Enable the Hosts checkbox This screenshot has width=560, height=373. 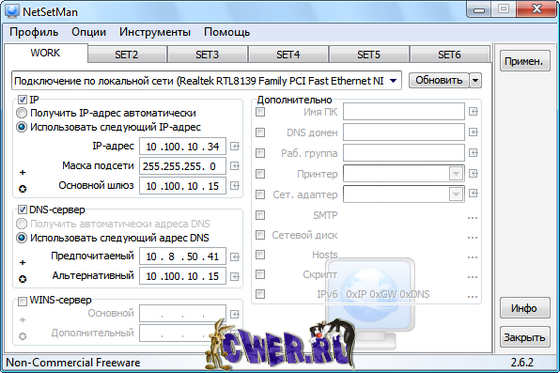click(260, 254)
